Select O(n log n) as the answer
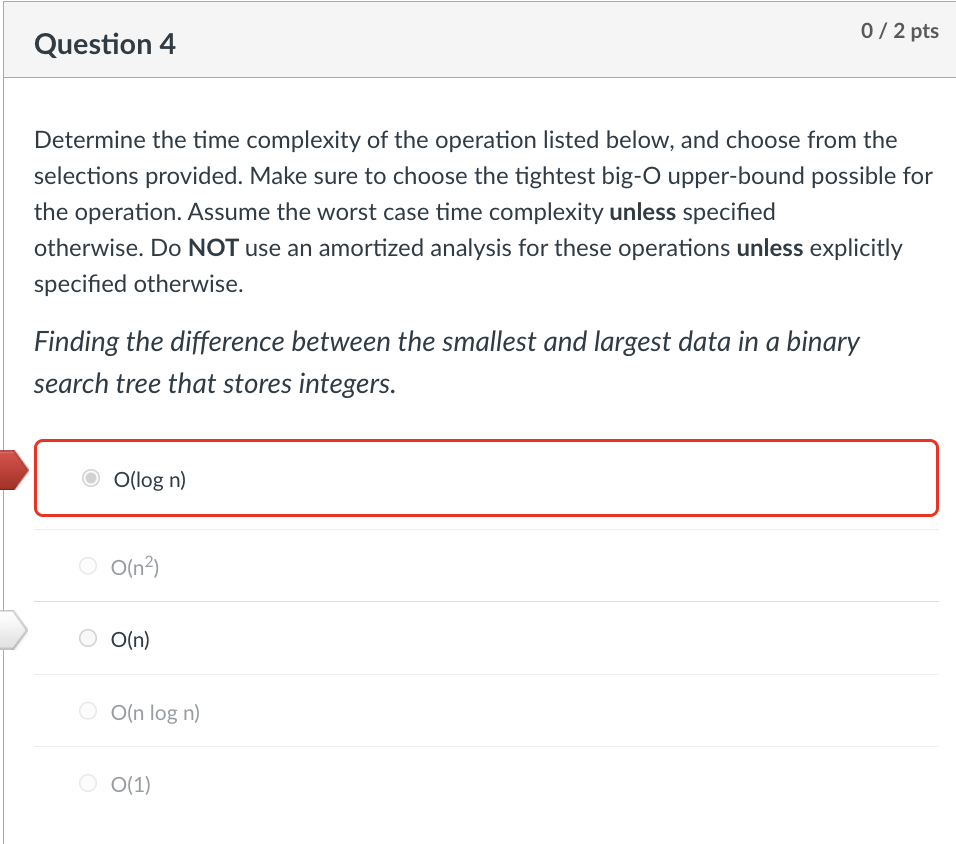This screenshot has width=956, height=844. (88, 711)
